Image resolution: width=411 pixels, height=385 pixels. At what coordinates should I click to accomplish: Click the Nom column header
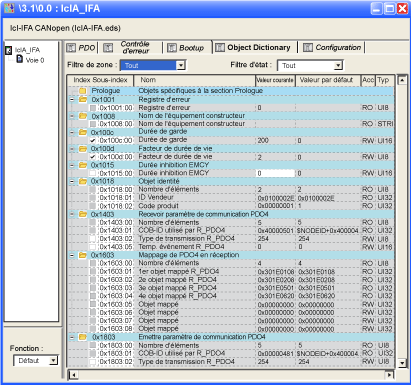point(194,80)
